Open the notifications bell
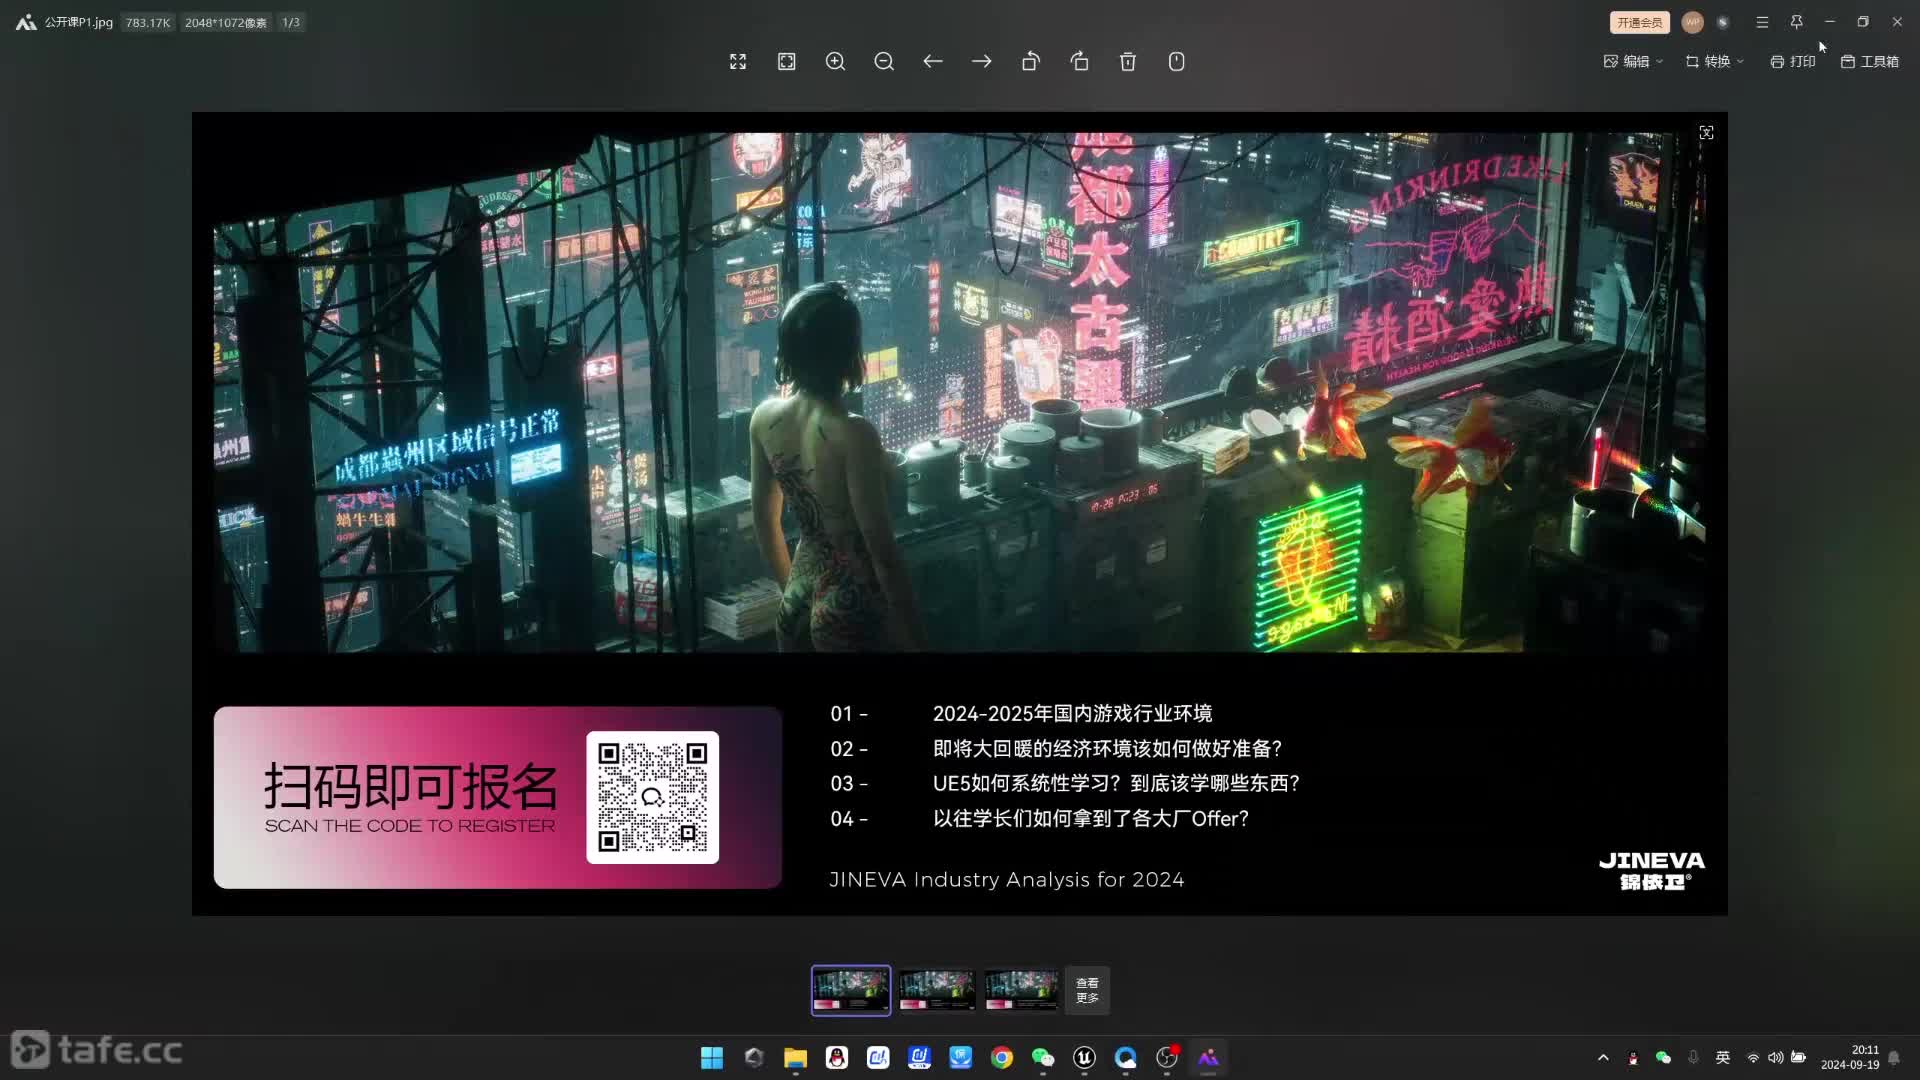Image resolution: width=1920 pixels, height=1080 pixels. click(x=1894, y=1058)
